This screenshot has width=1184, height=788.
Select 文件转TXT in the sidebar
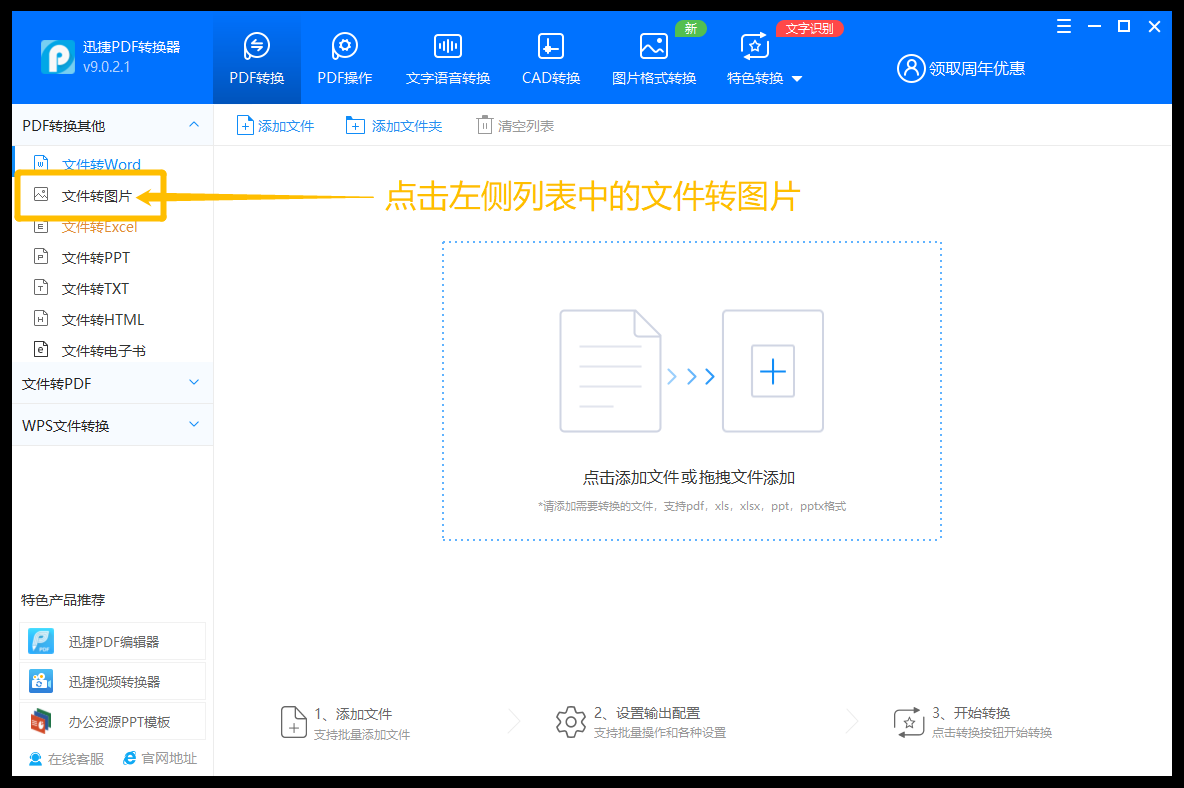point(95,288)
